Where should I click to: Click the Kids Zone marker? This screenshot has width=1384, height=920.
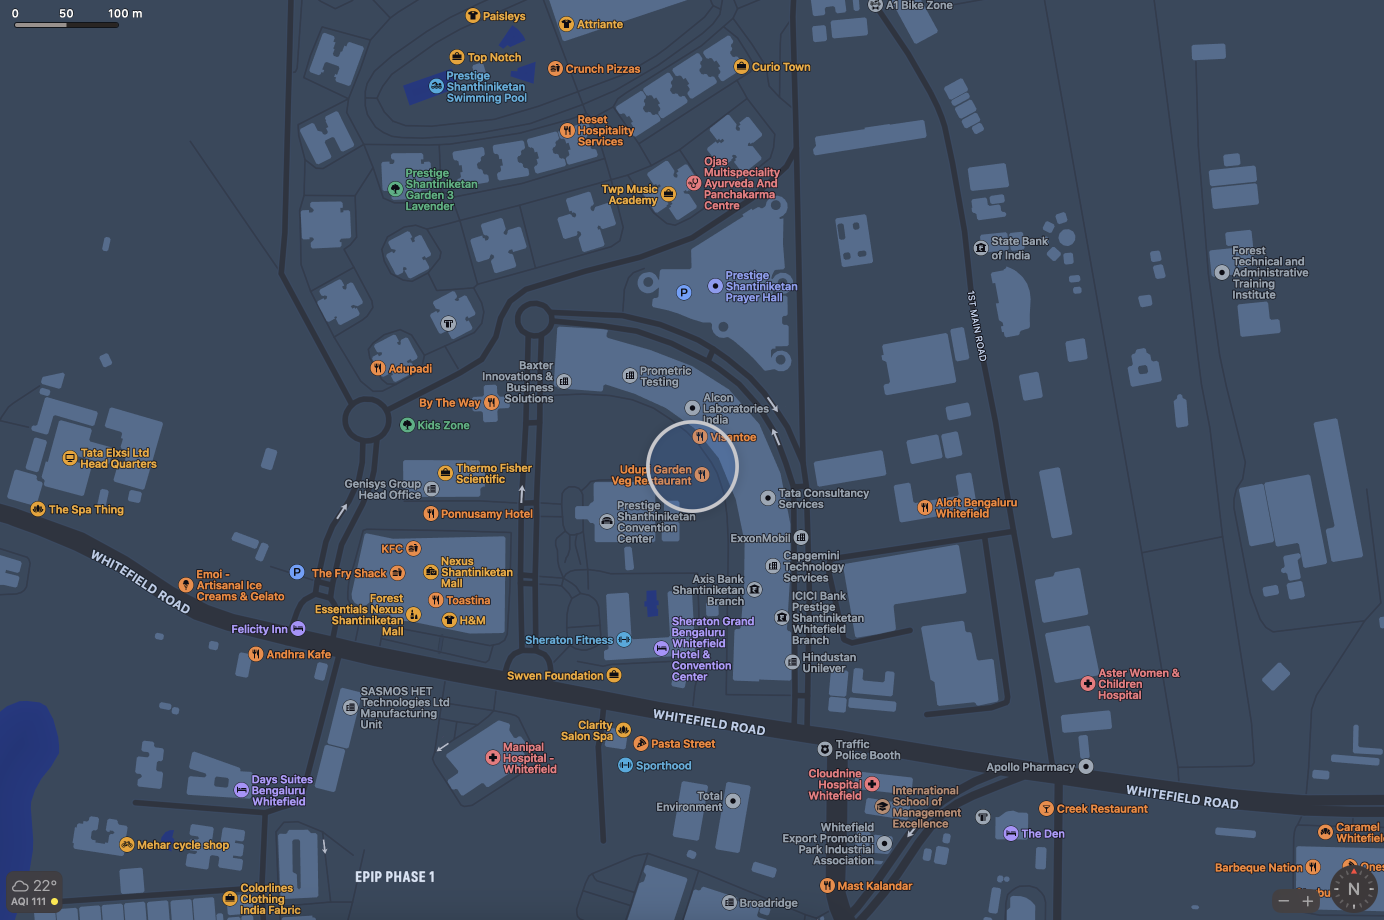(407, 425)
